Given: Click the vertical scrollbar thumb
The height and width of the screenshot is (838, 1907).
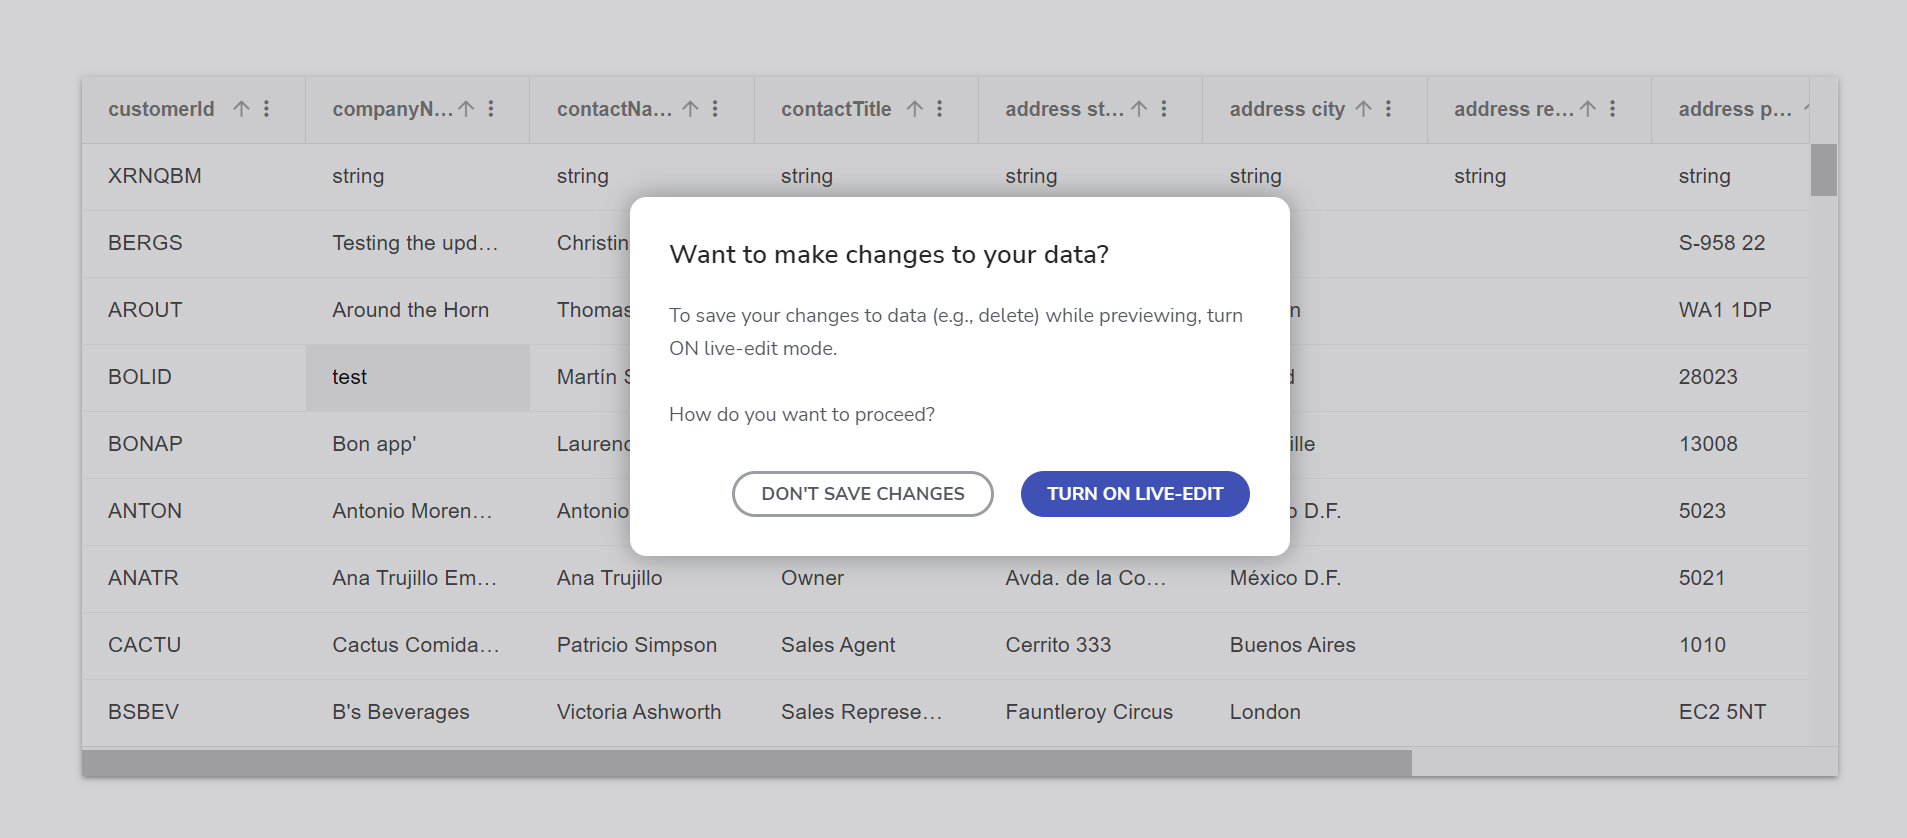Looking at the screenshot, I should click(1823, 170).
